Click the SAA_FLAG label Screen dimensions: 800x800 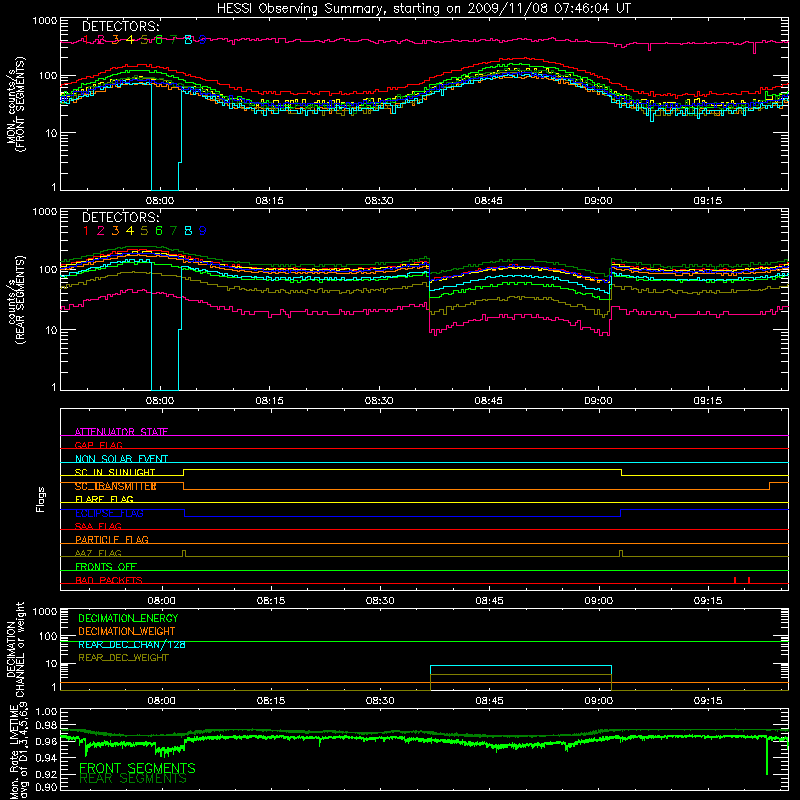98,526
